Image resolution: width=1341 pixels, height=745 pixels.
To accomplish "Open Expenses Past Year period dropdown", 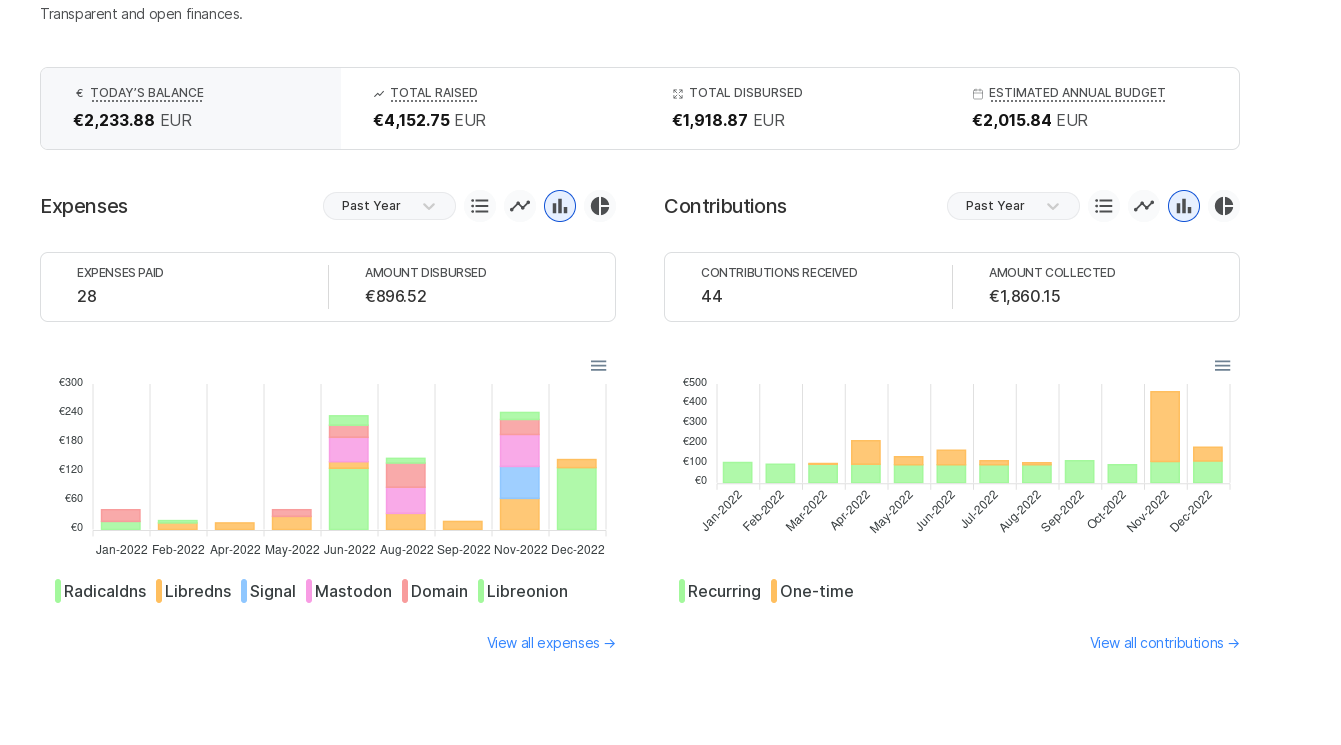I will coord(389,206).
